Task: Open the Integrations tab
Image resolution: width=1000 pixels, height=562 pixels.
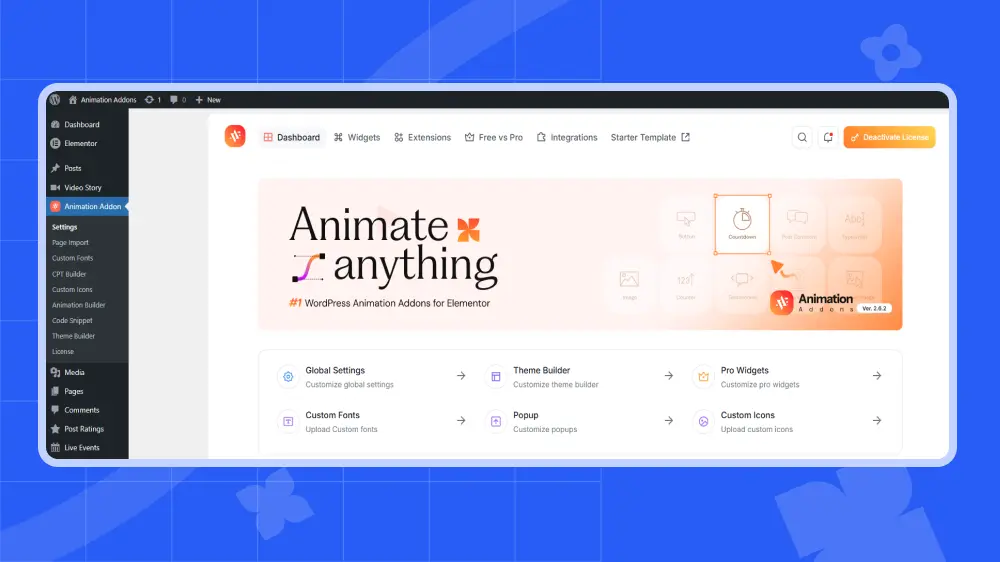Action: pyautogui.click(x=567, y=137)
